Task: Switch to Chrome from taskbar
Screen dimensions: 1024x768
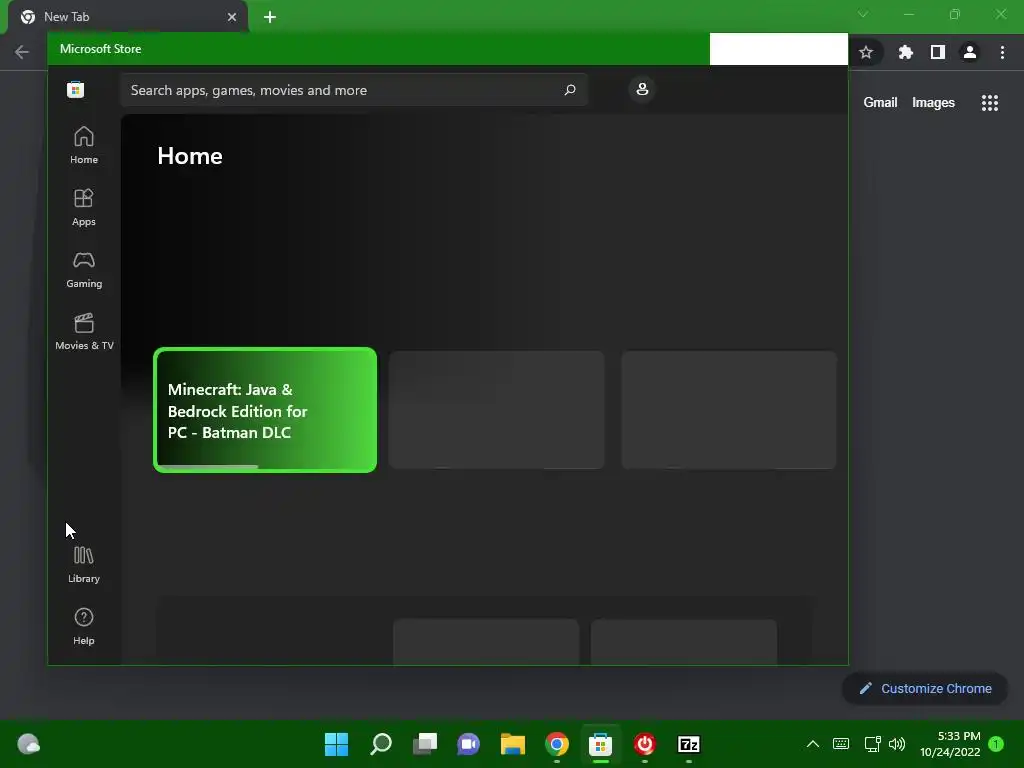Action: tap(556, 744)
